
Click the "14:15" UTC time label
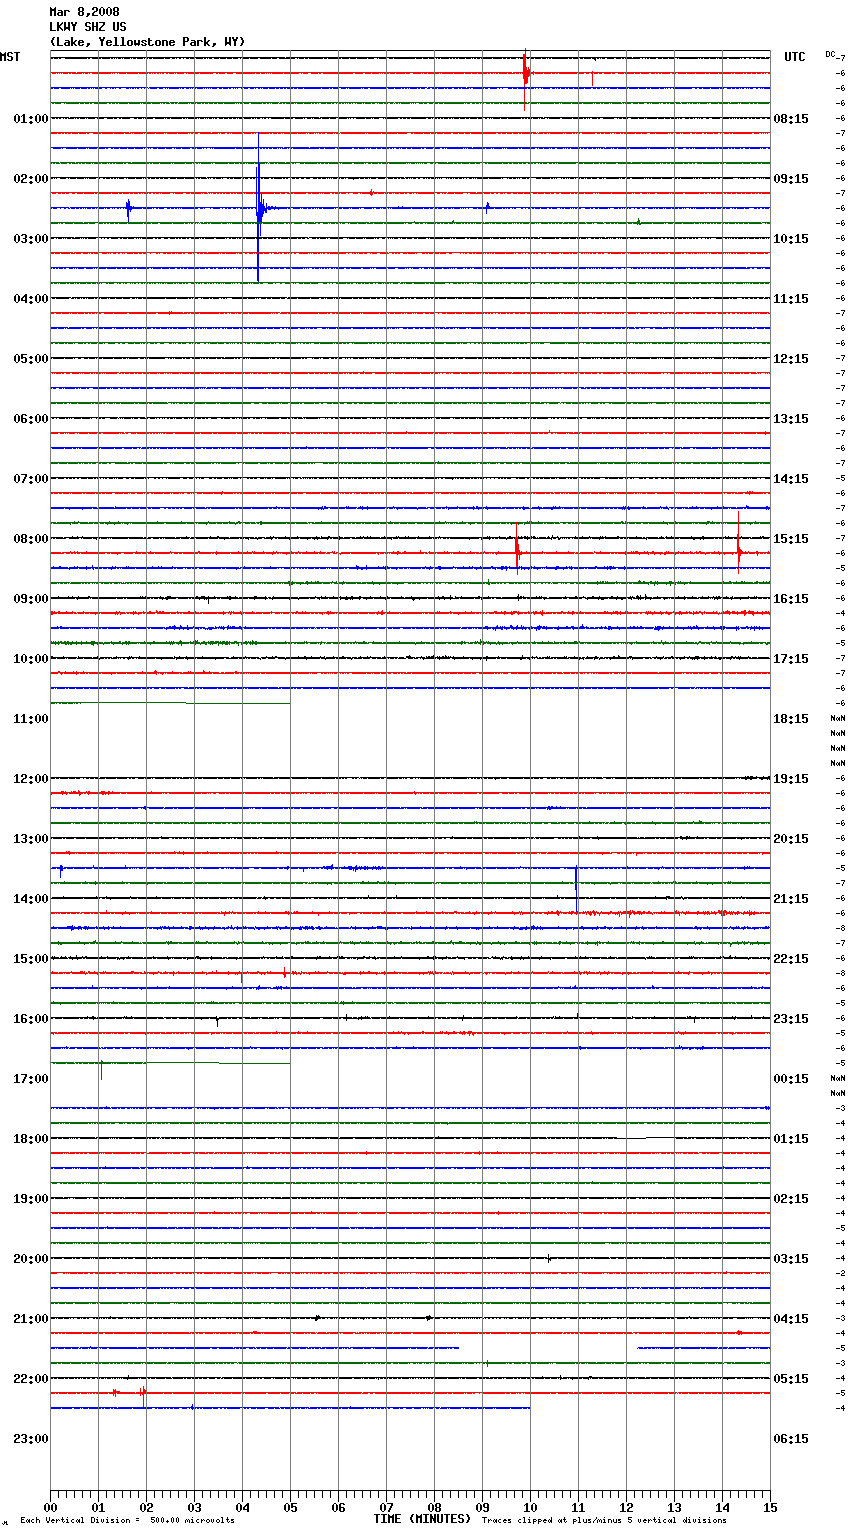point(791,479)
